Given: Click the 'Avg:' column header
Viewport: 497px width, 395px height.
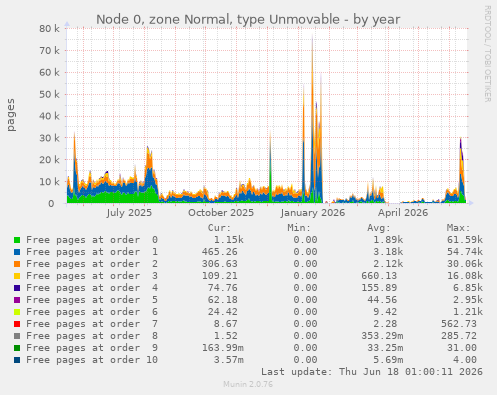Looking at the screenshot, I should coord(379,228).
